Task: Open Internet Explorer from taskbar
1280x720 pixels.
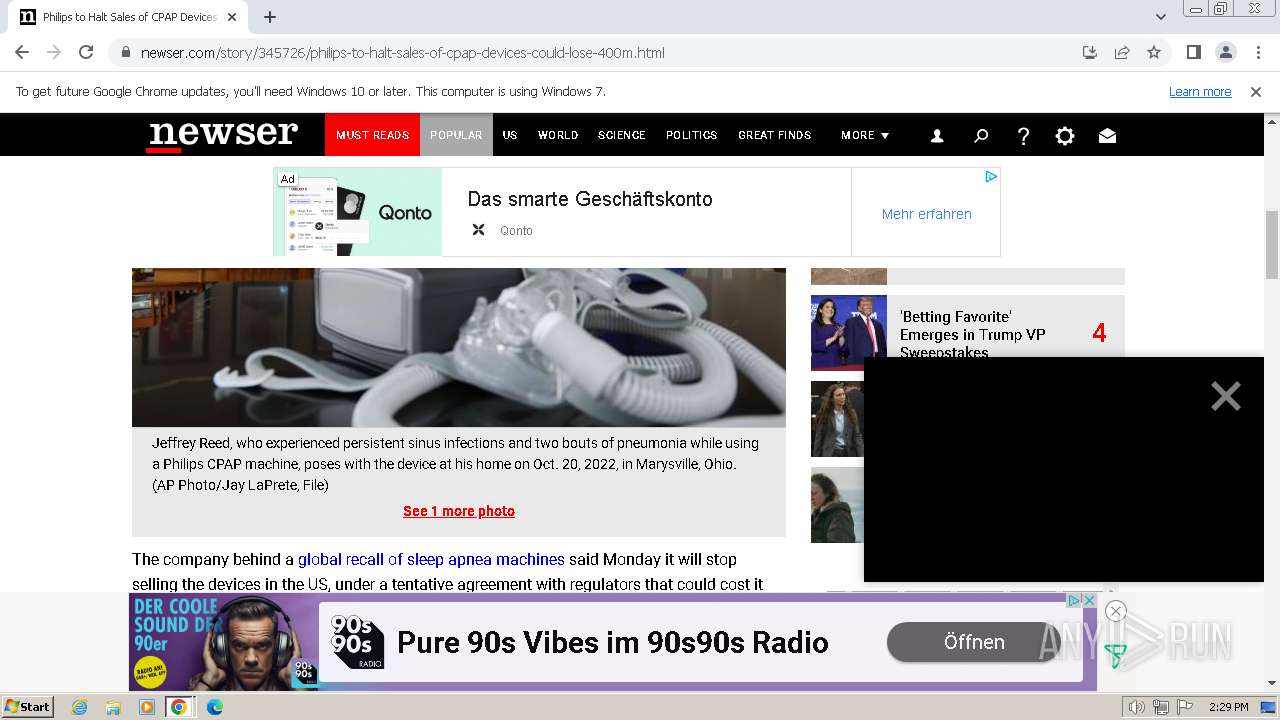Action: [79, 707]
